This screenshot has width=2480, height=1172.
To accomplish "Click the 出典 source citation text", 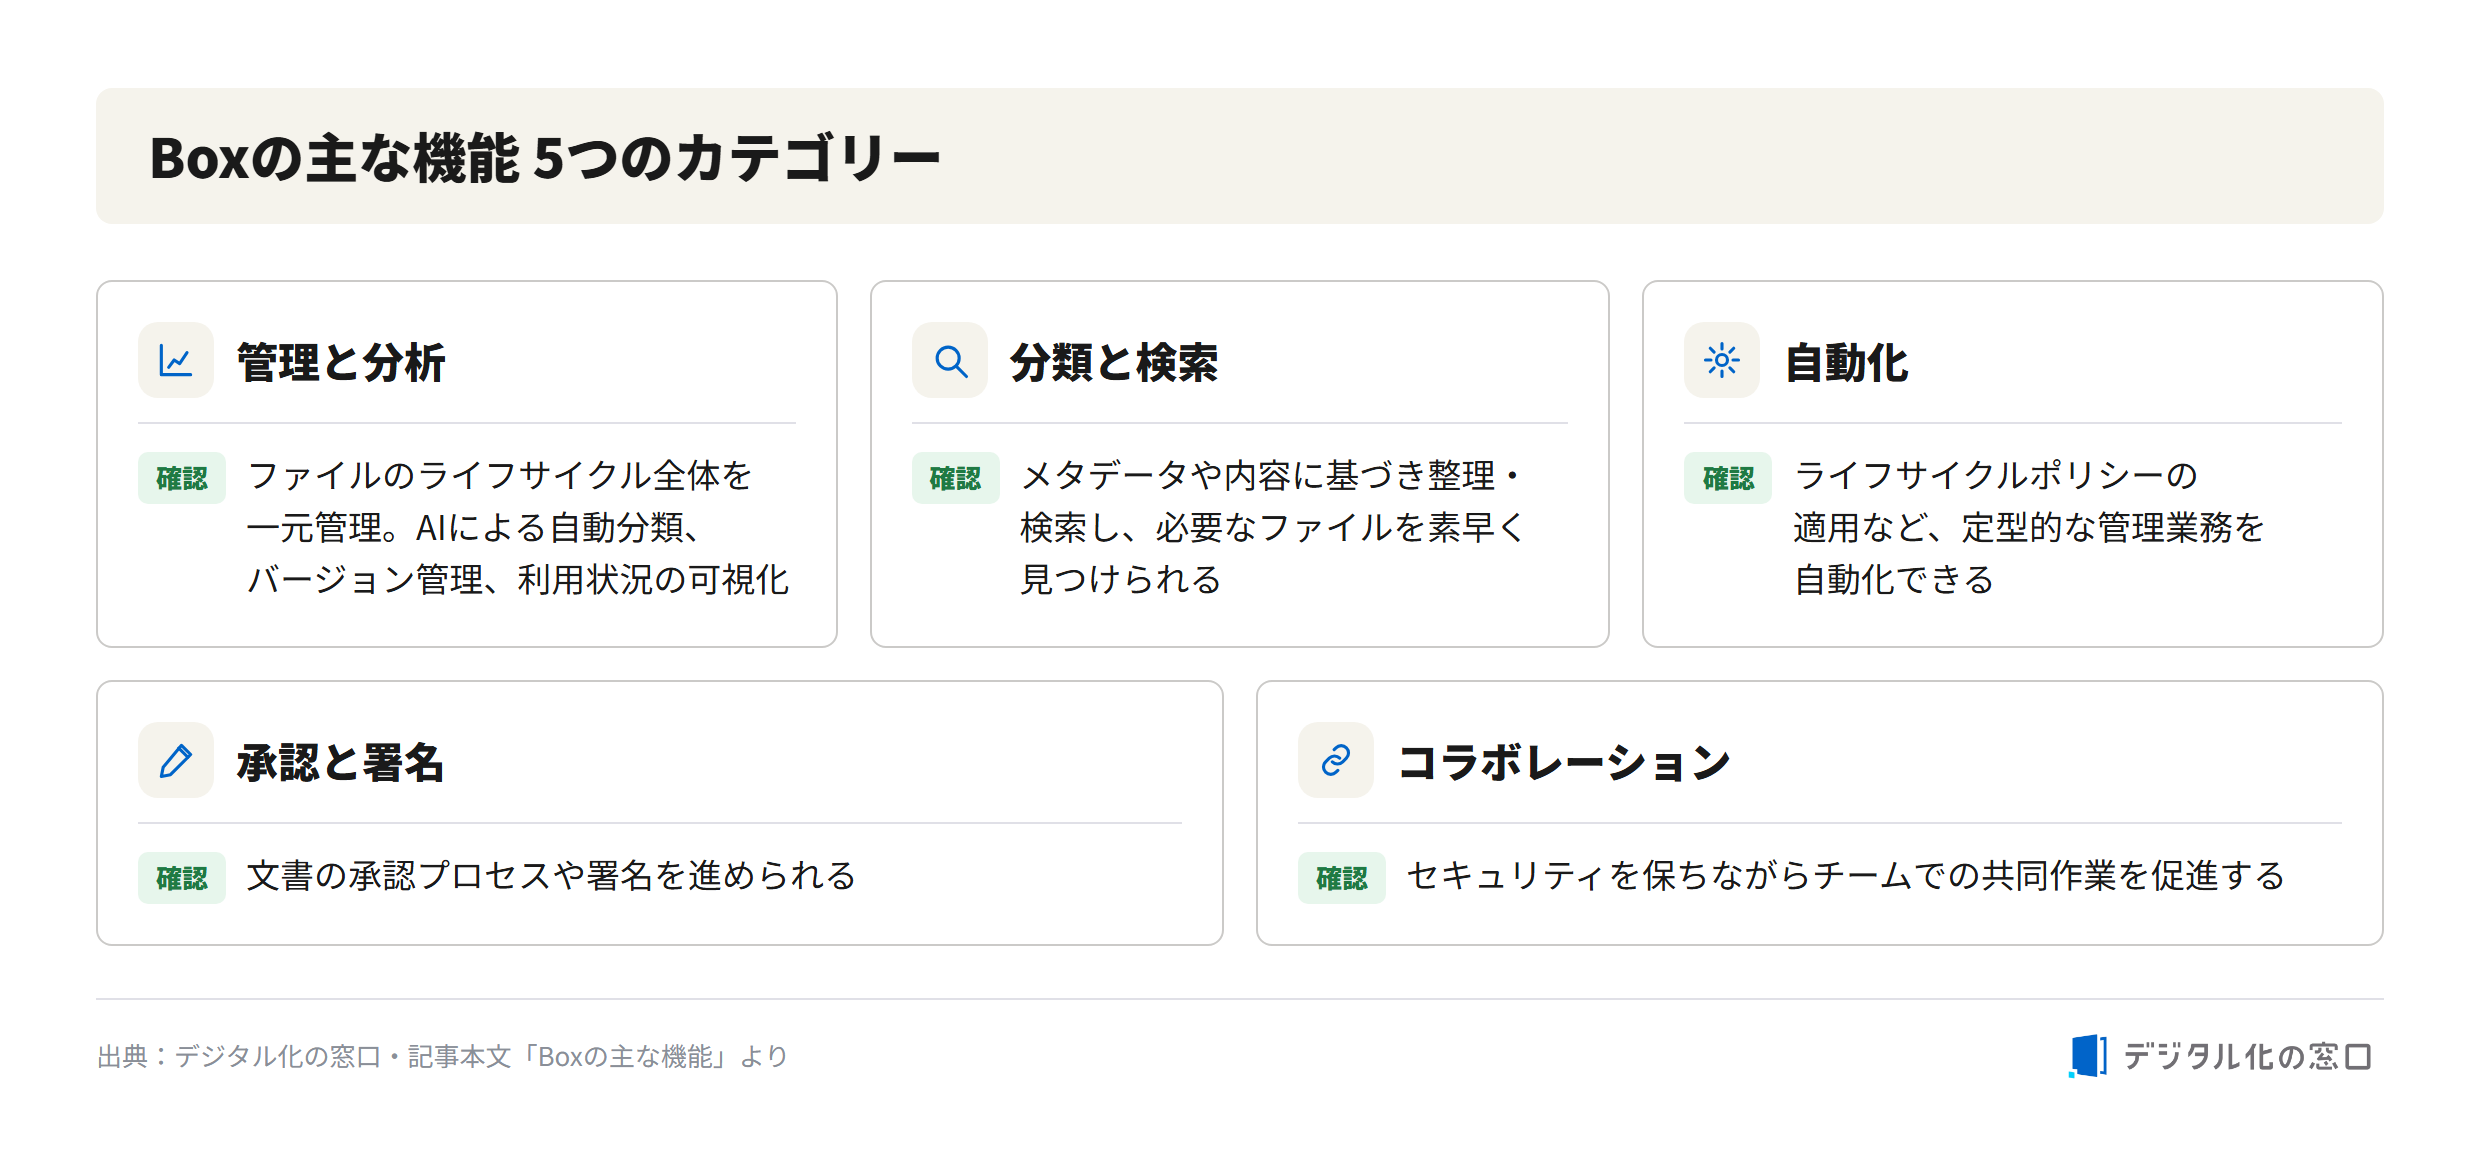I will (443, 1056).
